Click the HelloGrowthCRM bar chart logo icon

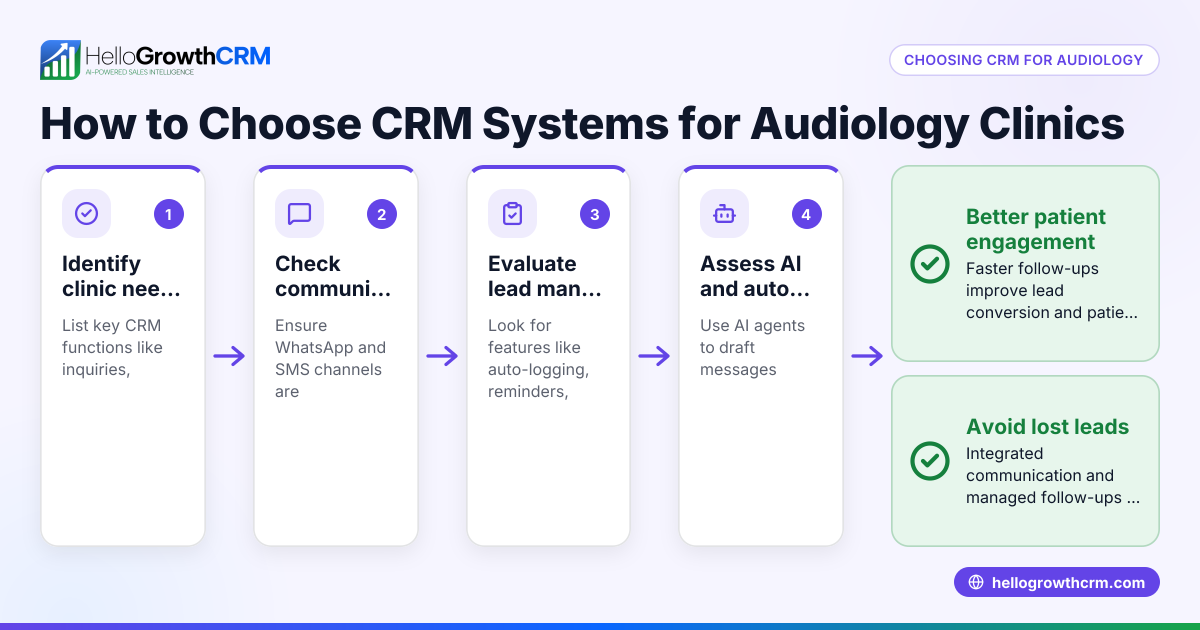[60, 60]
